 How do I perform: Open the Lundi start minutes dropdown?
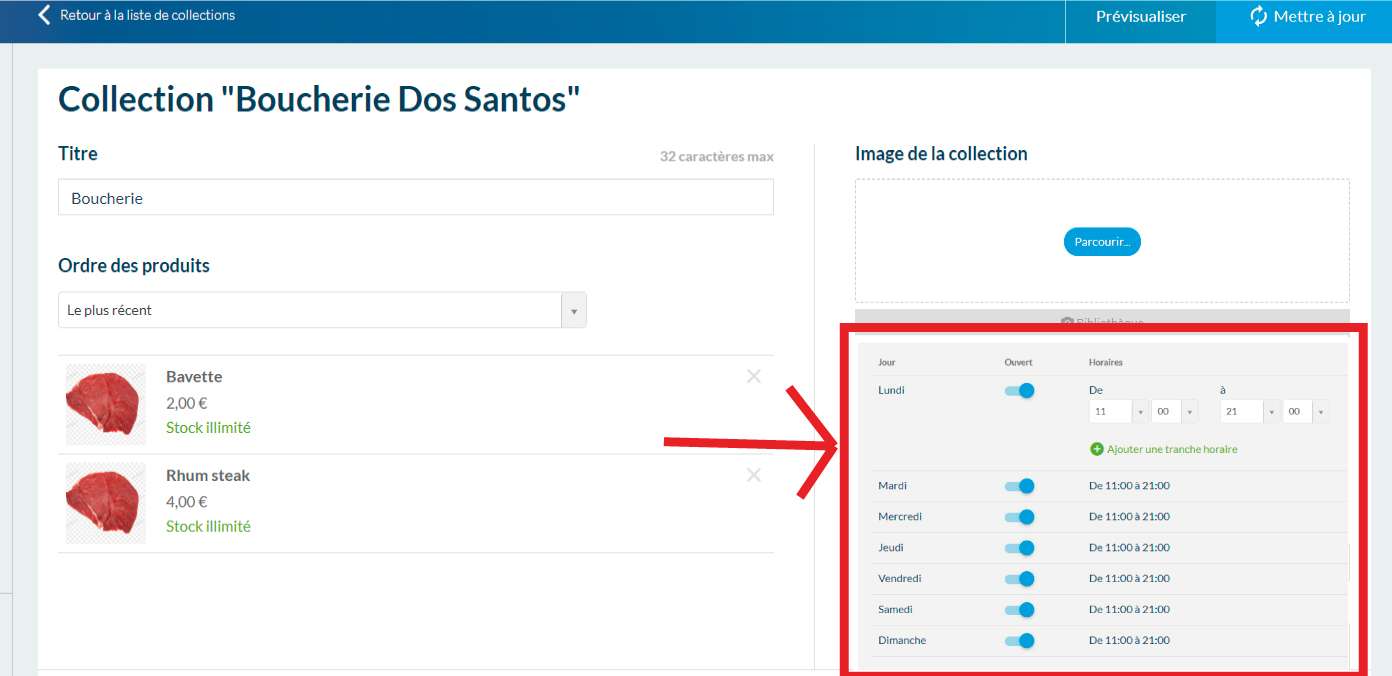coord(1174,411)
